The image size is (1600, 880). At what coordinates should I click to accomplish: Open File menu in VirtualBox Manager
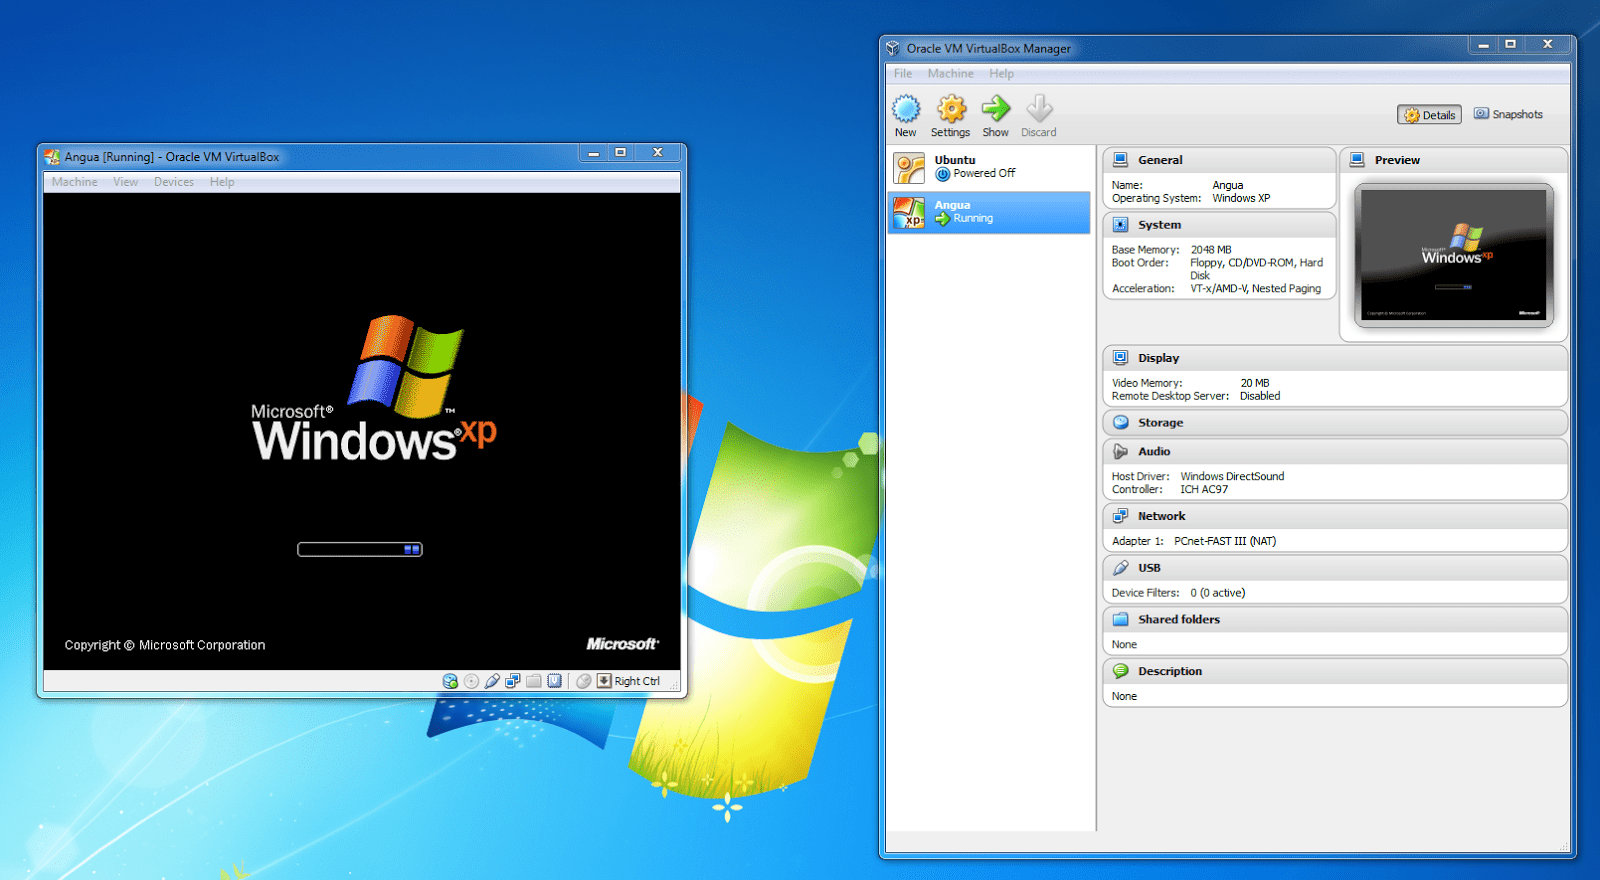[x=903, y=74]
